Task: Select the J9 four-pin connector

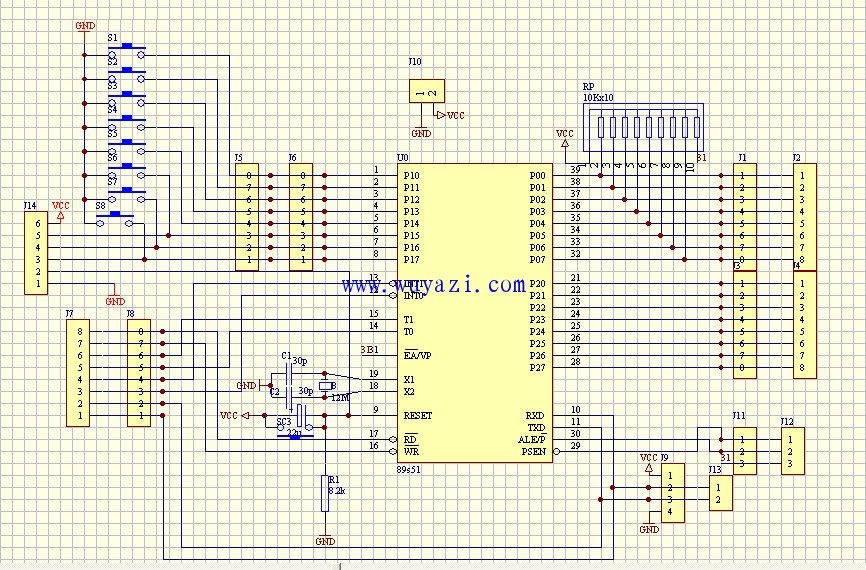Action: [672, 493]
